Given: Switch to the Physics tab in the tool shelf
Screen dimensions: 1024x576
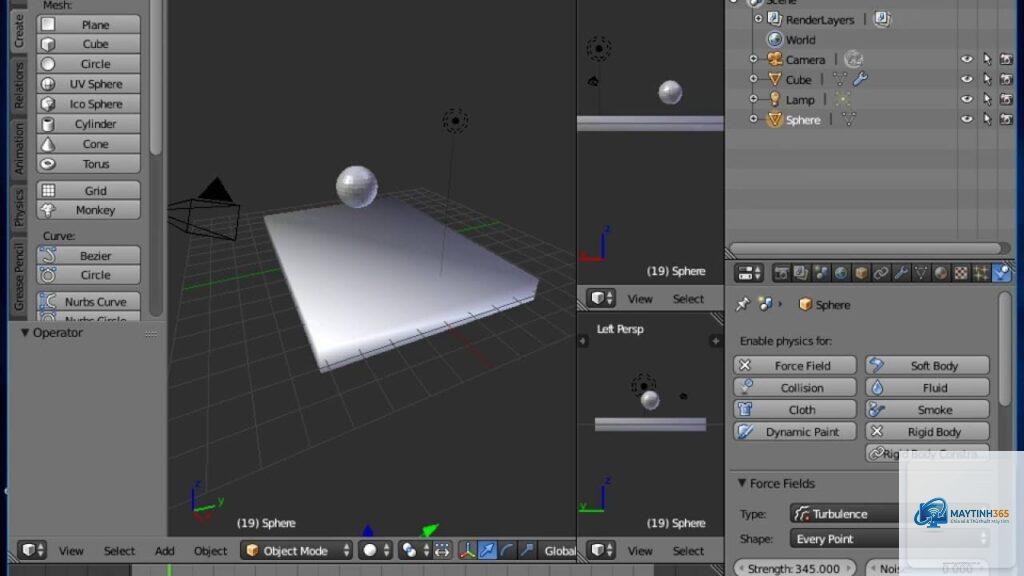Looking at the screenshot, I should [18, 207].
